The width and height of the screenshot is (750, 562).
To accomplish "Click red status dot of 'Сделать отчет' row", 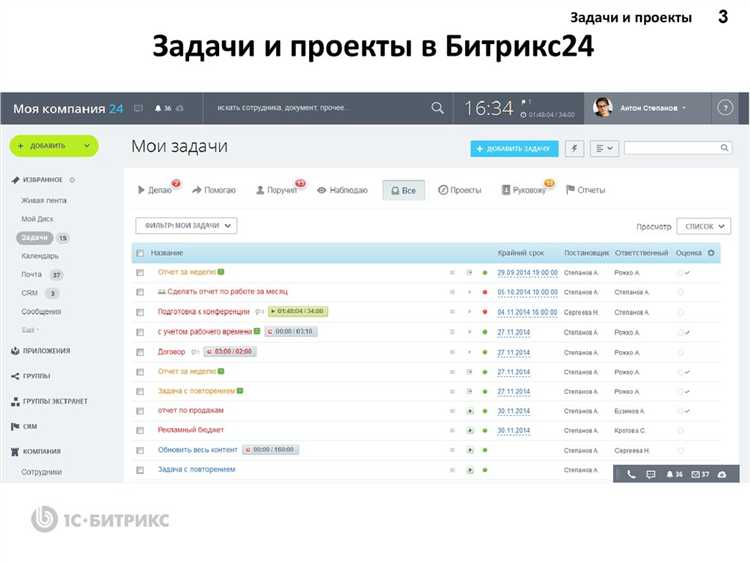I will coord(485,292).
